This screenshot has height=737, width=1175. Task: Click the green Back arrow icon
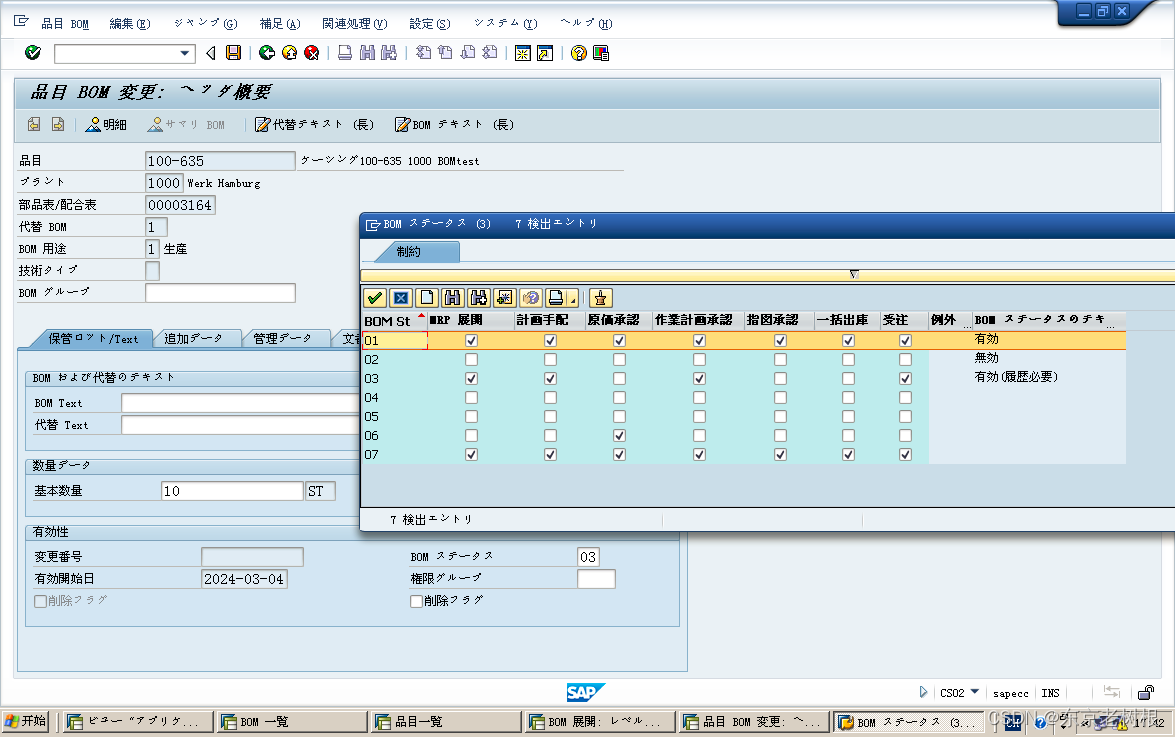267,52
